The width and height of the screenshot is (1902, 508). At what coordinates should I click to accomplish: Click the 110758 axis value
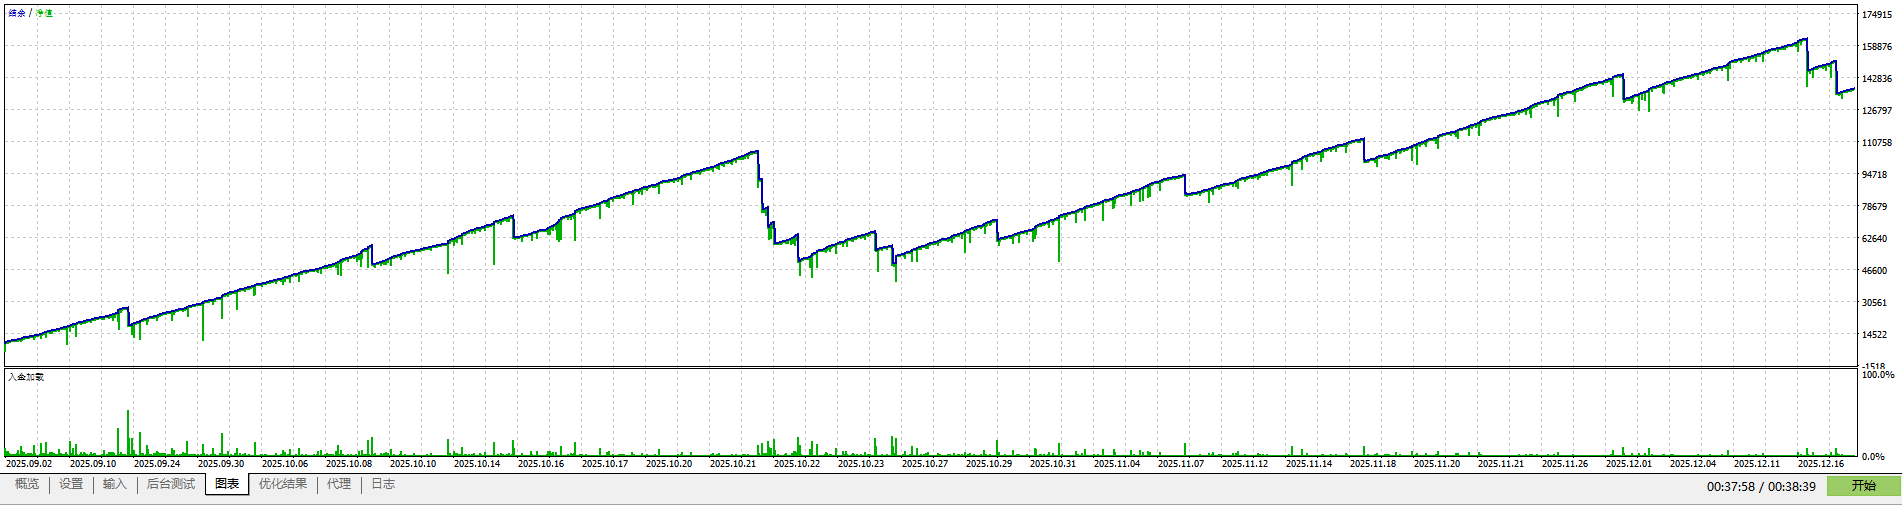click(x=1876, y=143)
